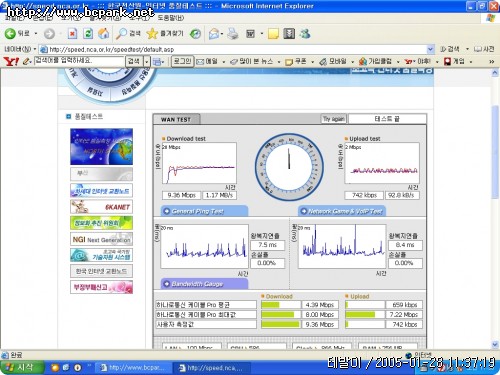Switch to http://www.bcpar... taskbar window
Viewport: 500px width, 375px height.
[134, 368]
